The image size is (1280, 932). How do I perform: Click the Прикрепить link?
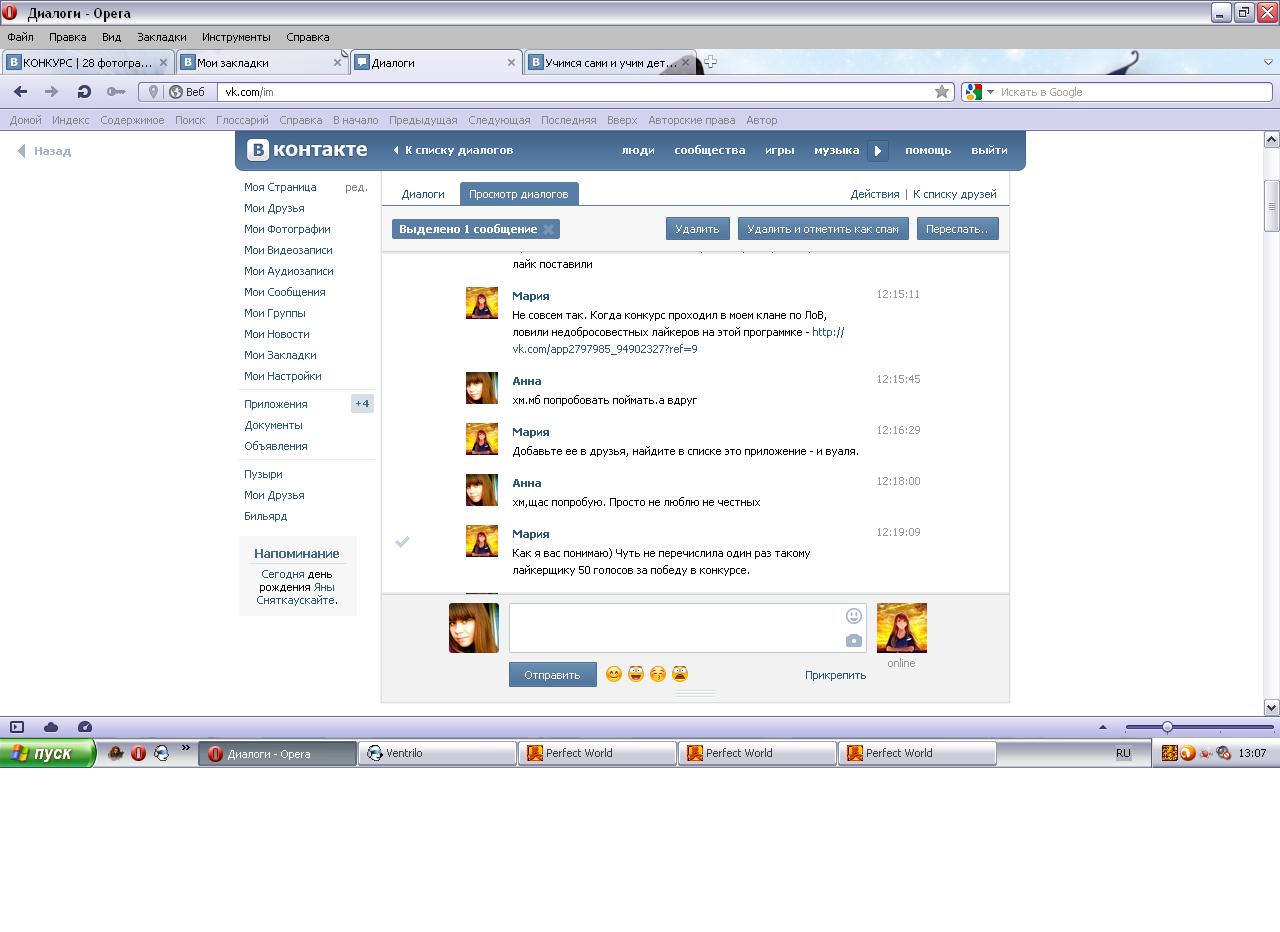[x=835, y=675]
